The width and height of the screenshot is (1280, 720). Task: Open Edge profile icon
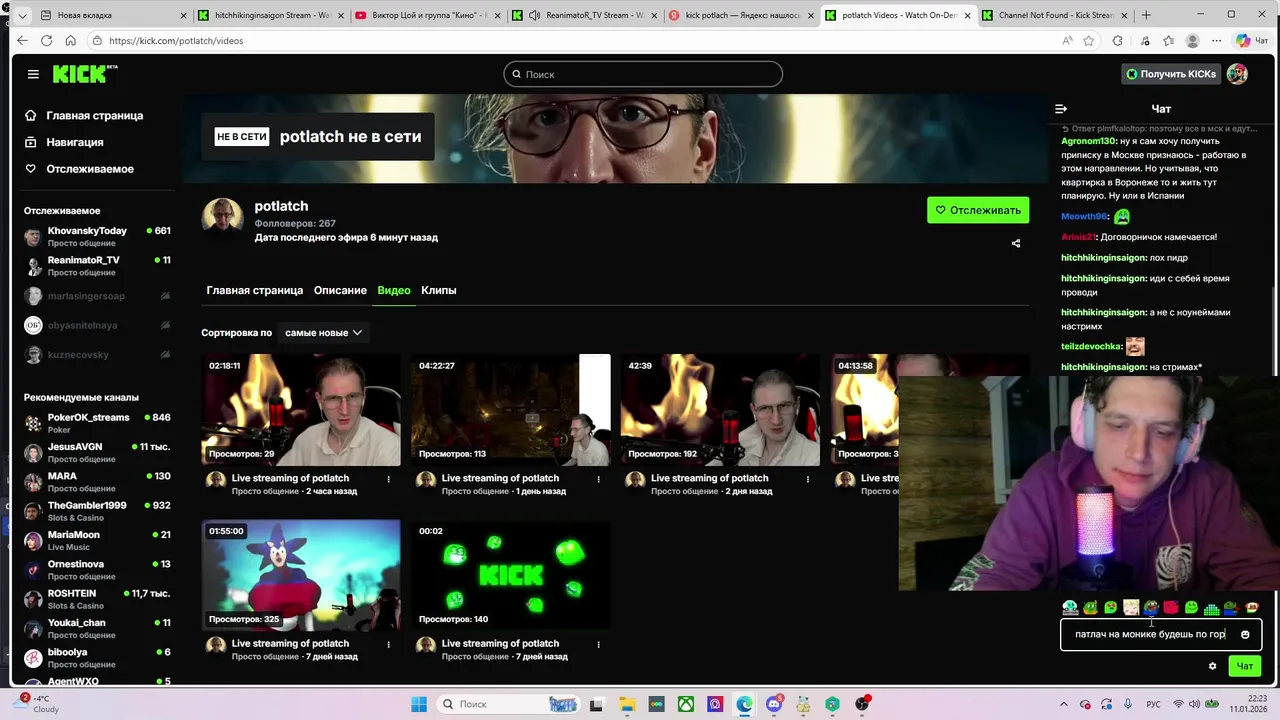(1192, 41)
